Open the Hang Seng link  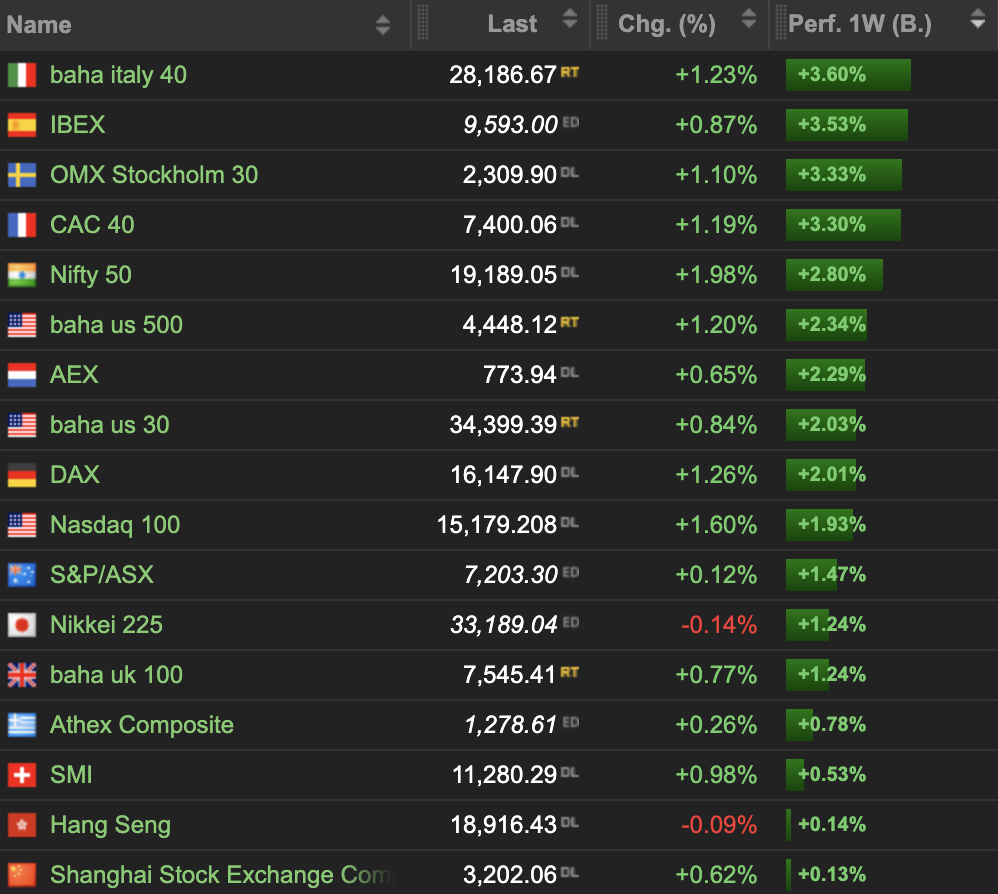[x=111, y=825]
